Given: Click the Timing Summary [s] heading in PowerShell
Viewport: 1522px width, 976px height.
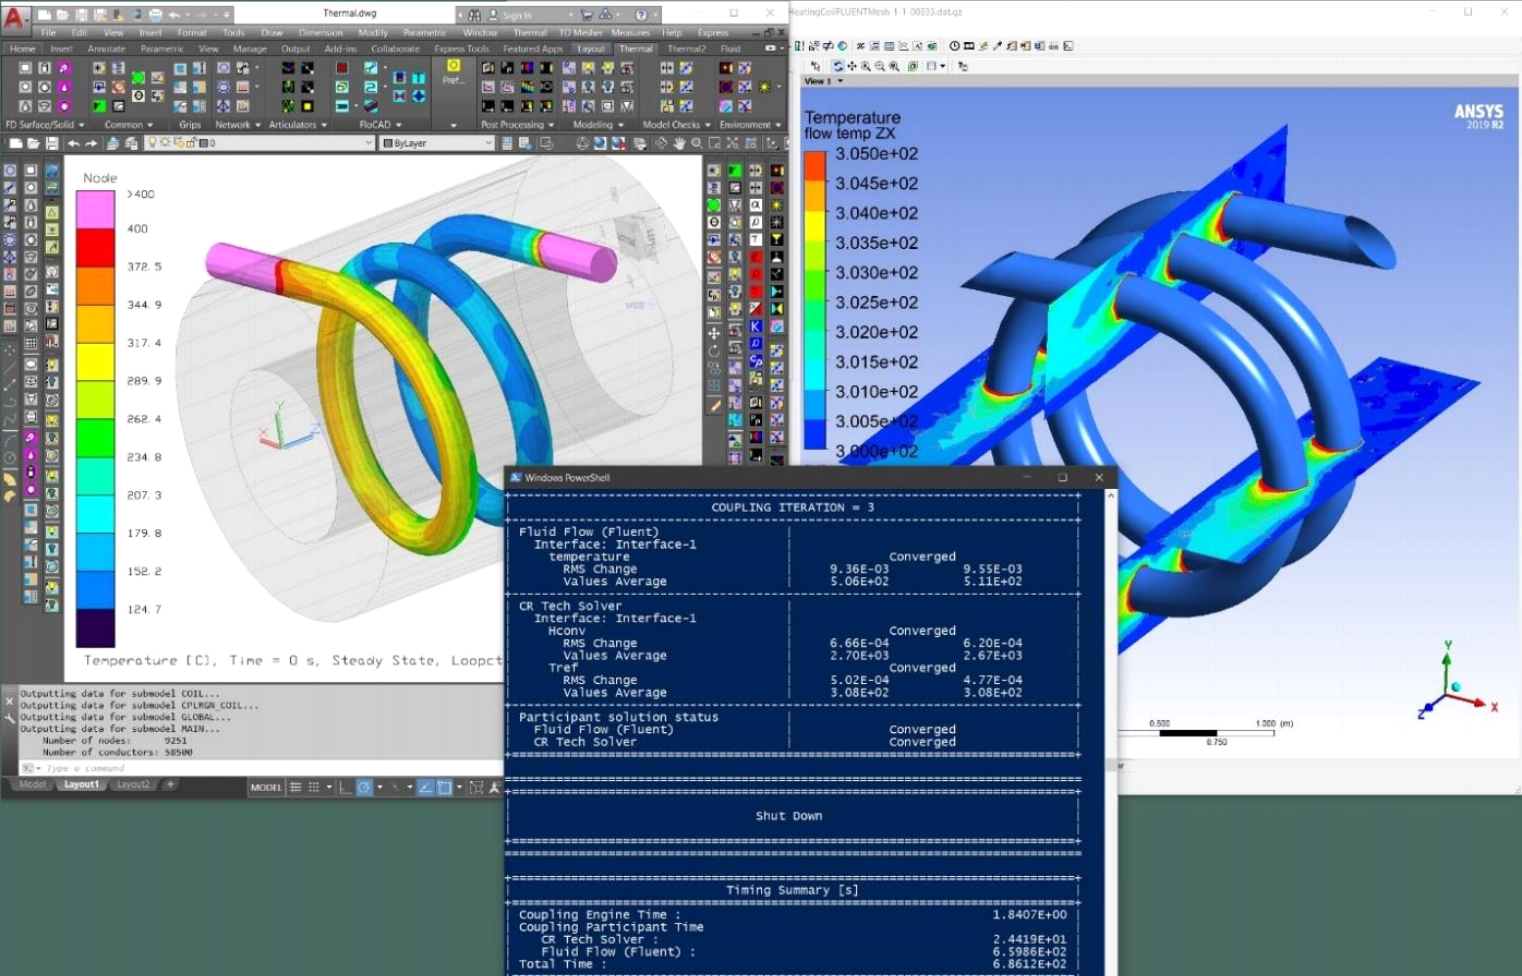Looking at the screenshot, I should pos(792,890).
